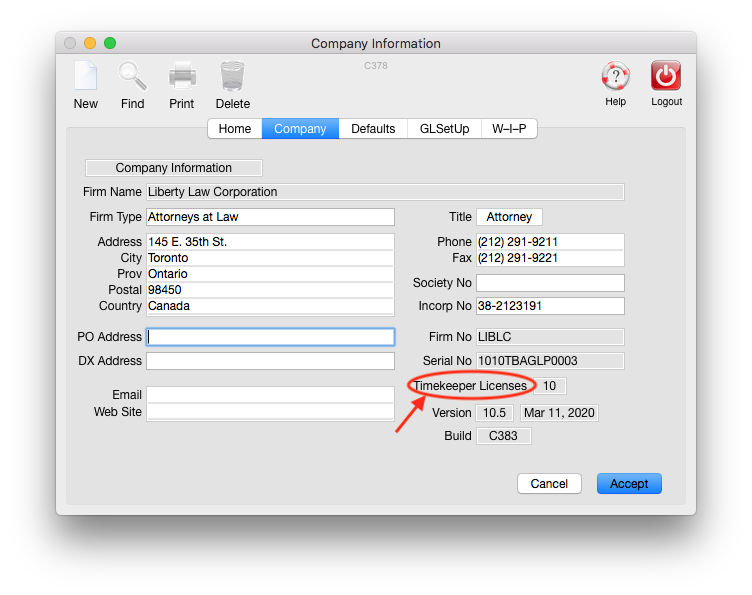Open Find with the magnifier icon
This screenshot has height=595, width=752.
[x=132, y=78]
